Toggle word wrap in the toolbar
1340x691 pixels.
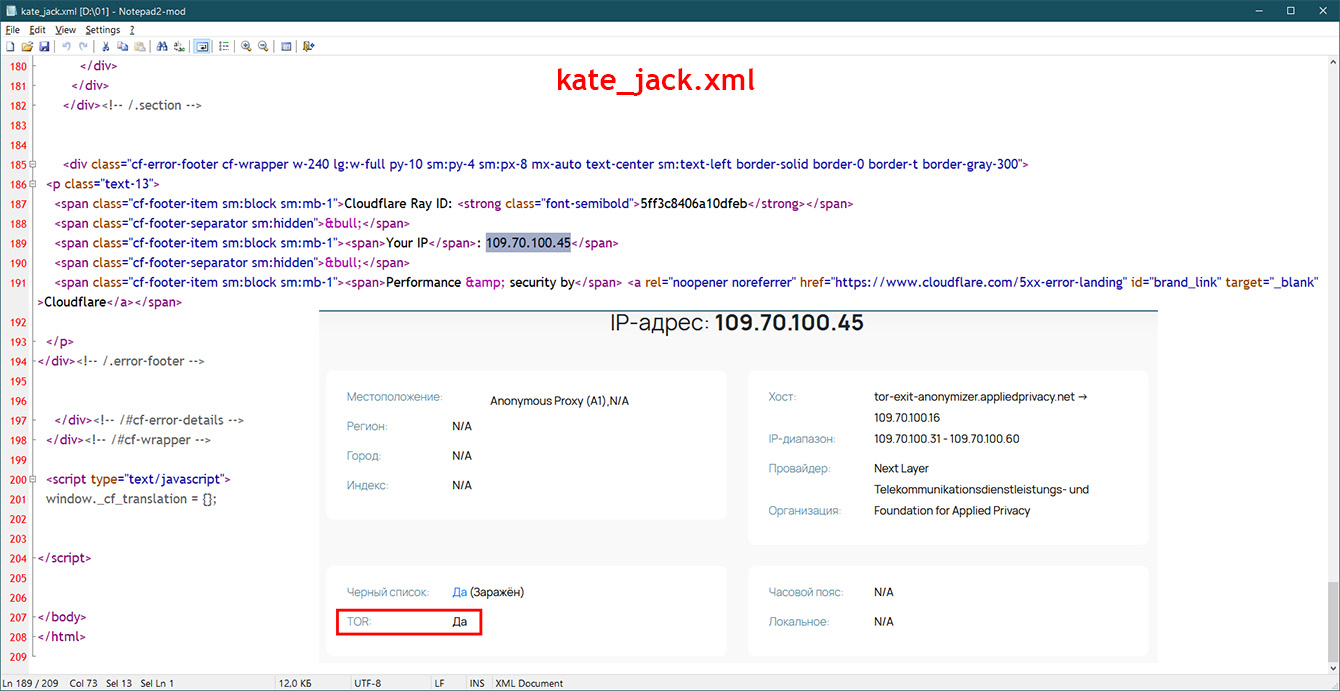click(202, 47)
